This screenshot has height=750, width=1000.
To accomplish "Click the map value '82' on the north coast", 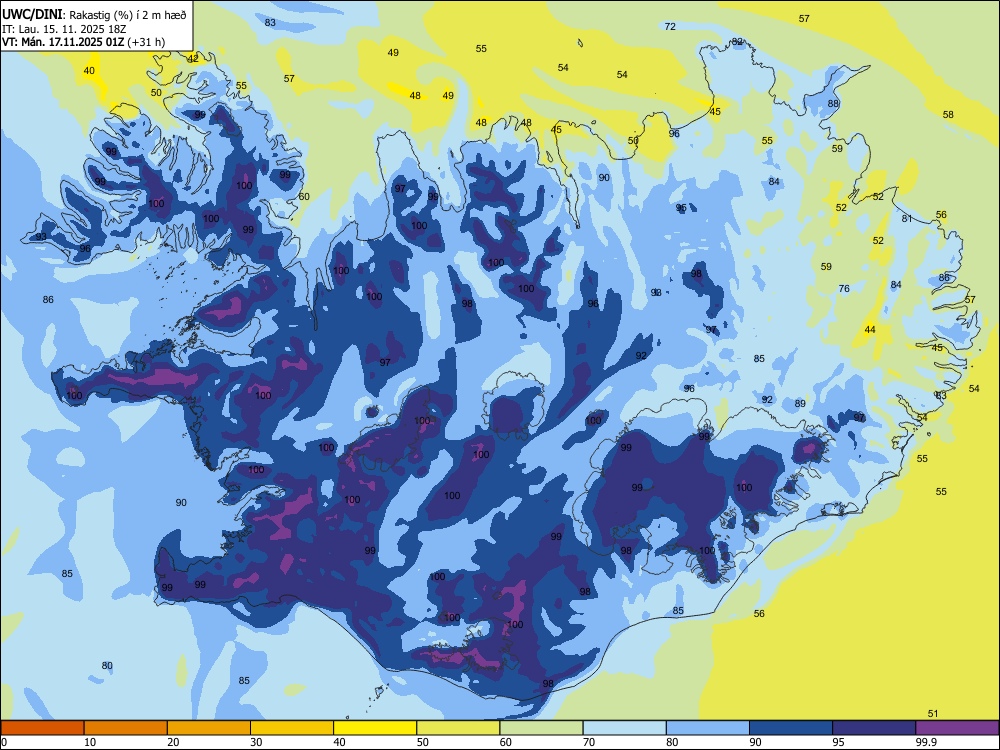I will (737, 41).
